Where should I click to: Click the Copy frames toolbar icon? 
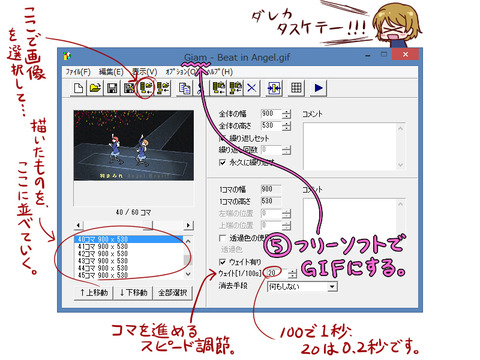tap(184, 88)
